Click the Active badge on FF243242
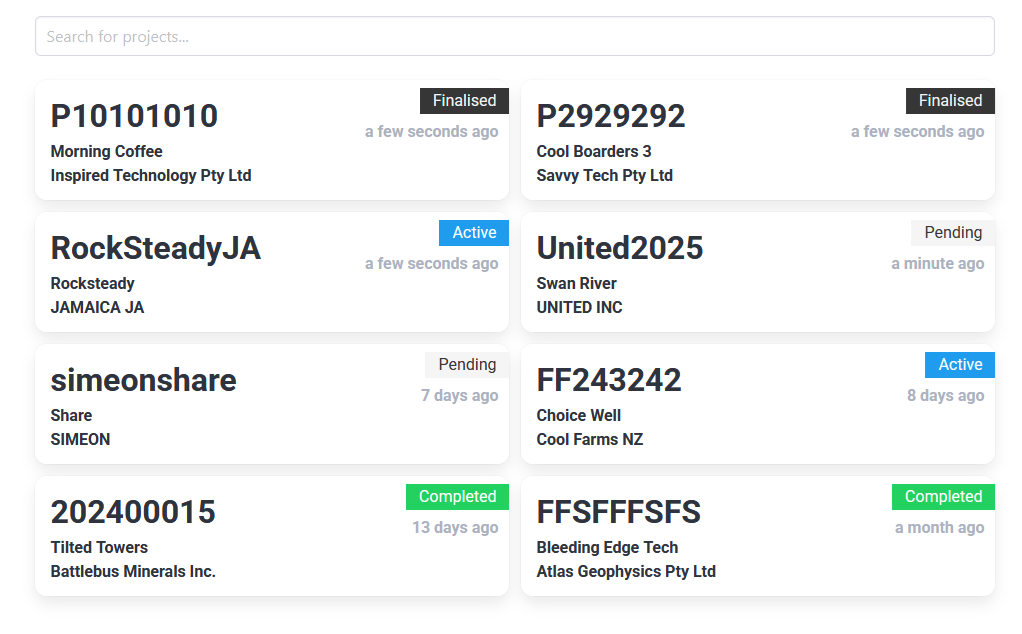The width and height of the screenshot is (1022, 634). 960,365
